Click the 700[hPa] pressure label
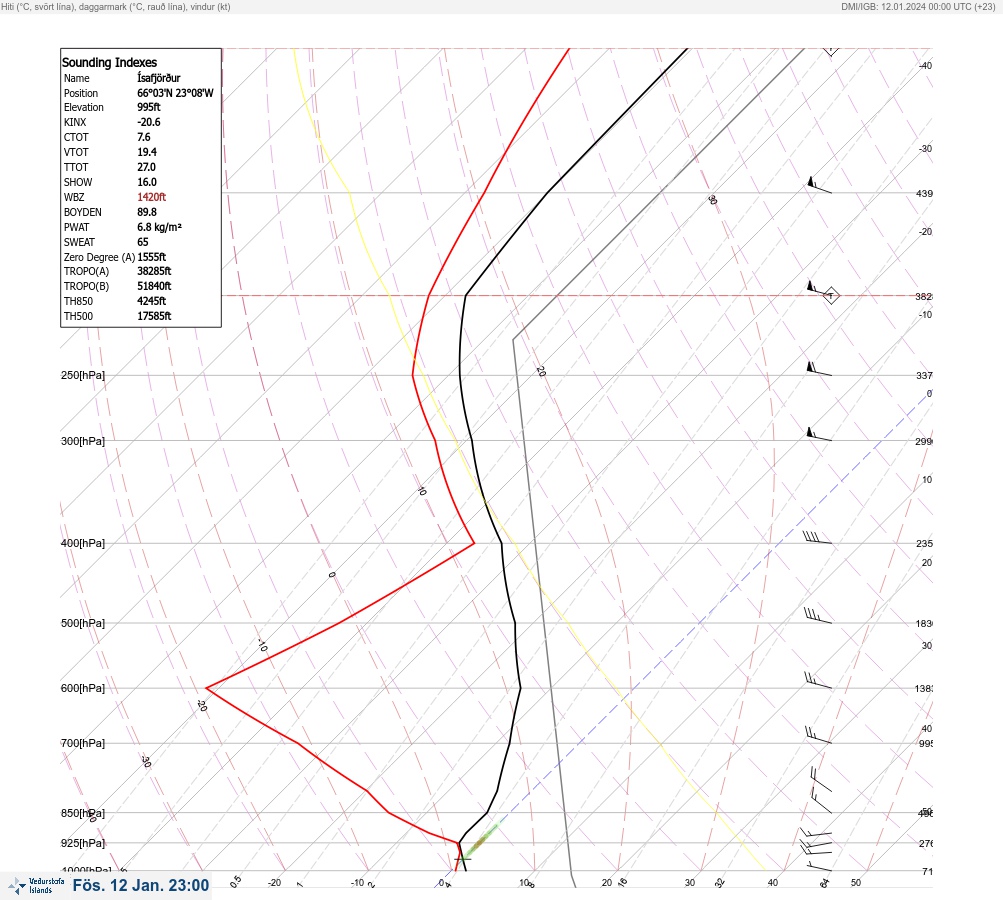Image resolution: width=1003 pixels, height=900 pixels. (x=83, y=743)
